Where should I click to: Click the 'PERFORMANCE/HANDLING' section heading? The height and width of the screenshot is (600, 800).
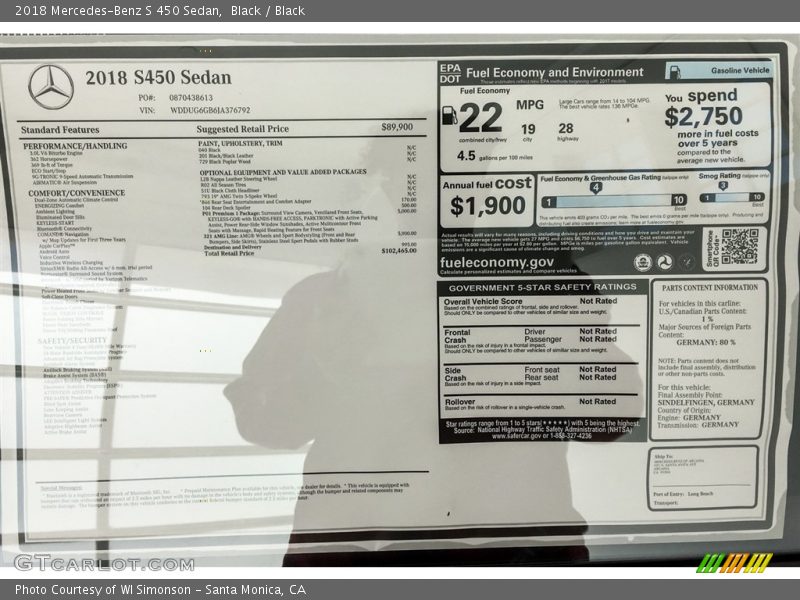[x=75, y=146]
